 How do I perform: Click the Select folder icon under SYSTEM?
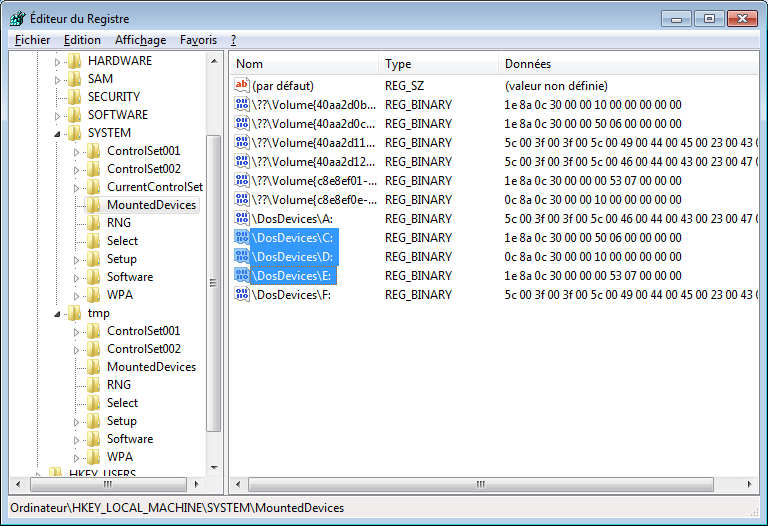tap(94, 241)
